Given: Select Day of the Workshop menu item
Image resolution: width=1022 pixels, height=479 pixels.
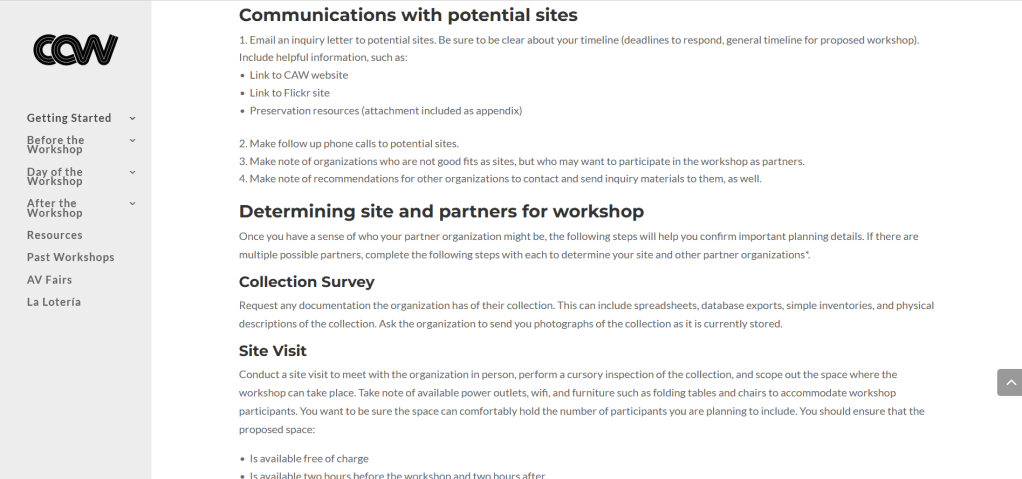Looking at the screenshot, I should (55, 177).
